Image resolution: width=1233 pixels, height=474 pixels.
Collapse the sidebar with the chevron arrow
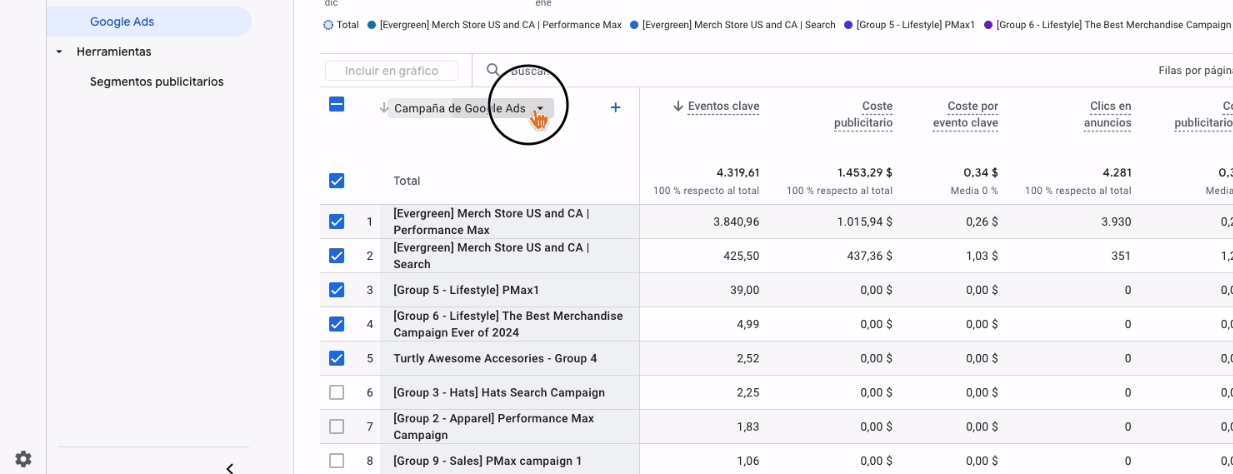(230, 467)
